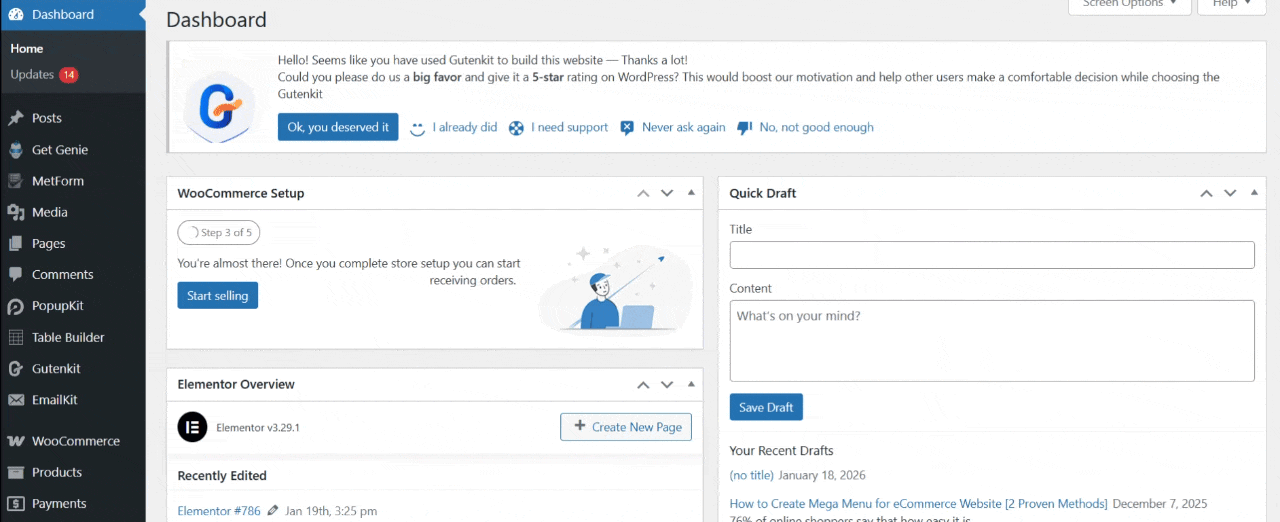Click the Step 3 of 5 progress indicator
The image size is (1280, 522).
(219, 232)
